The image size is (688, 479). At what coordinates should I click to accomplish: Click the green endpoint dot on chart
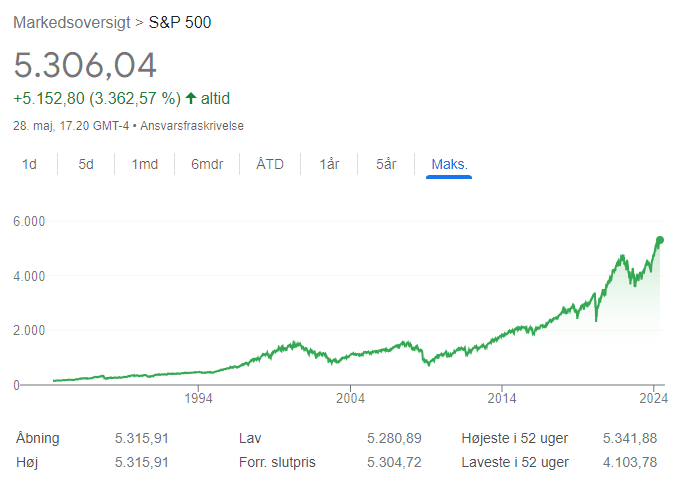660,240
